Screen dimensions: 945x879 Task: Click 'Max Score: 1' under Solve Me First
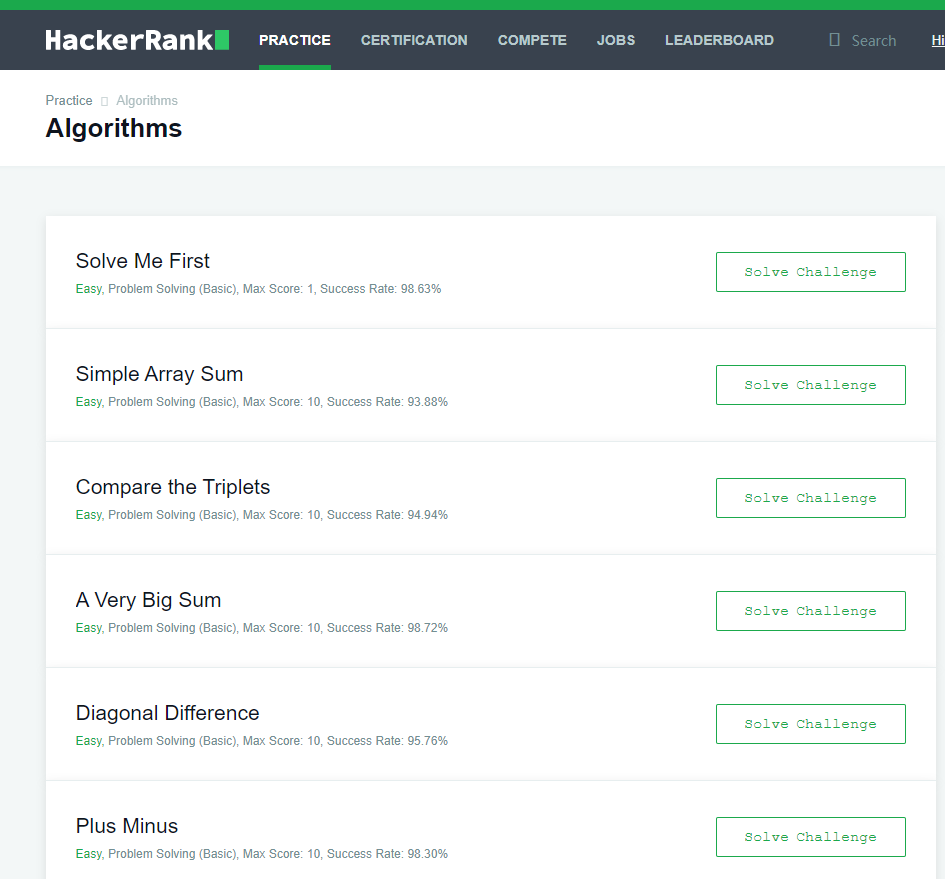click(278, 289)
